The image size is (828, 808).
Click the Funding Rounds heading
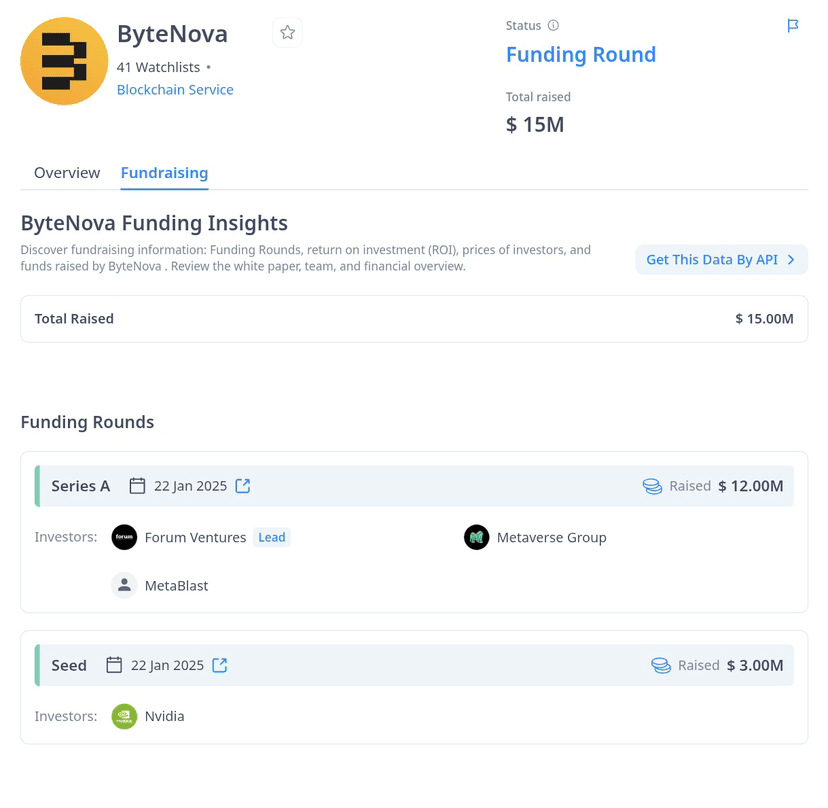tap(87, 422)
